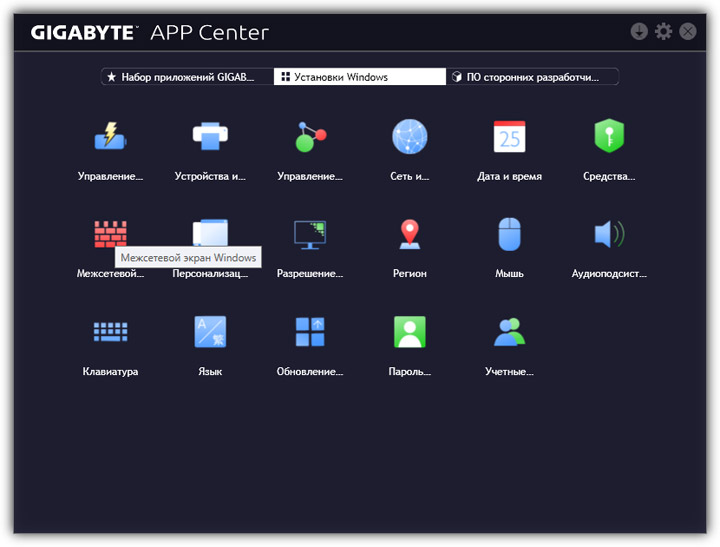The width and height of the screenshot is (720, 547).
Task: Open Аудиоподсистема speaker icon
Action: [609, 234]
